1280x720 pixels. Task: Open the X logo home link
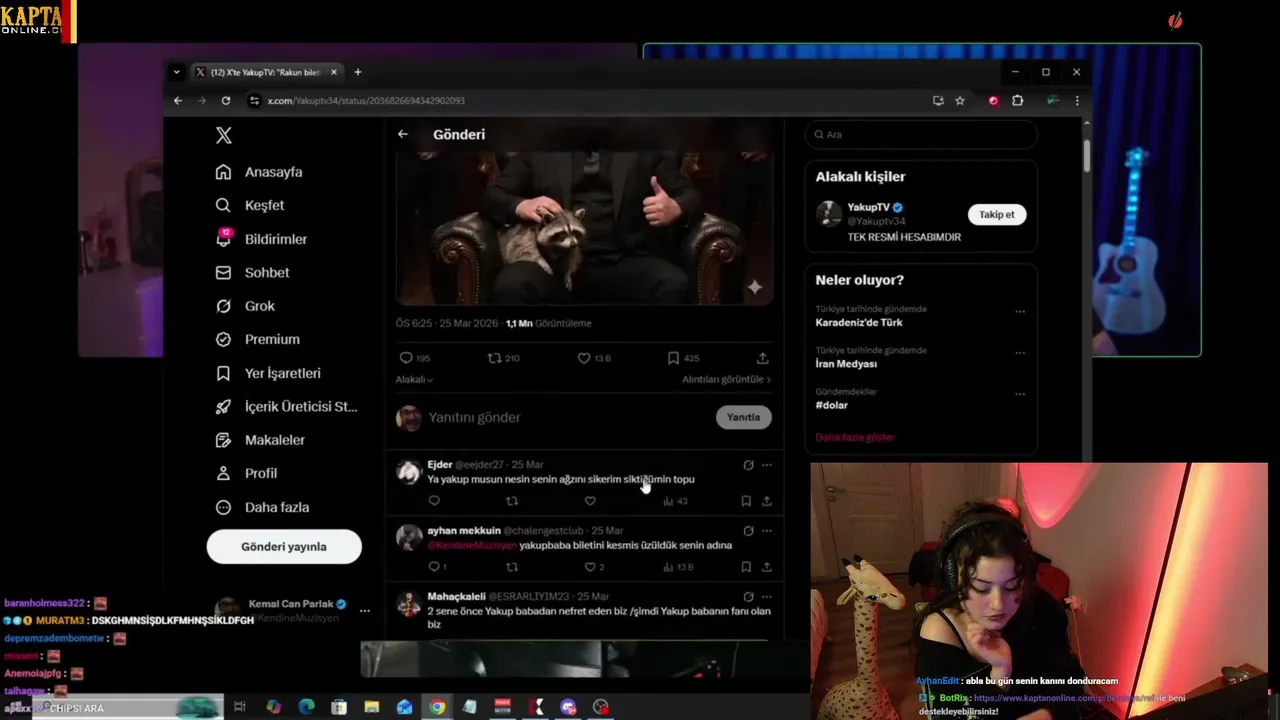point(224,136)
